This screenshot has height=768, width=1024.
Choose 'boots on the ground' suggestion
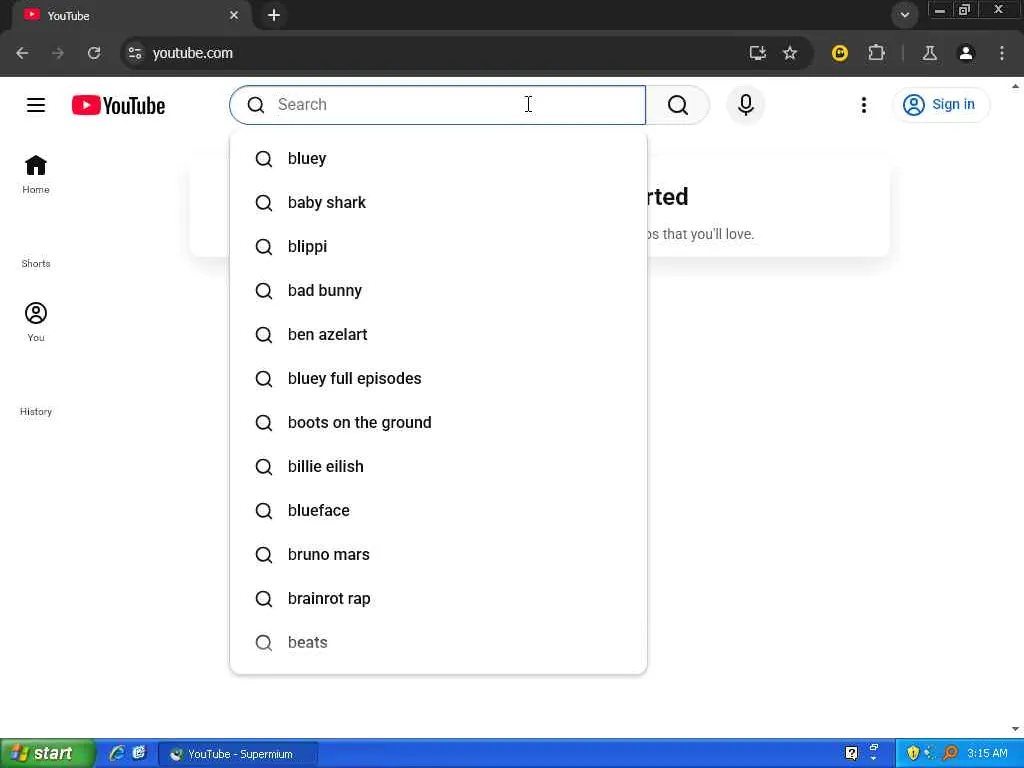[x=438, y=423]
